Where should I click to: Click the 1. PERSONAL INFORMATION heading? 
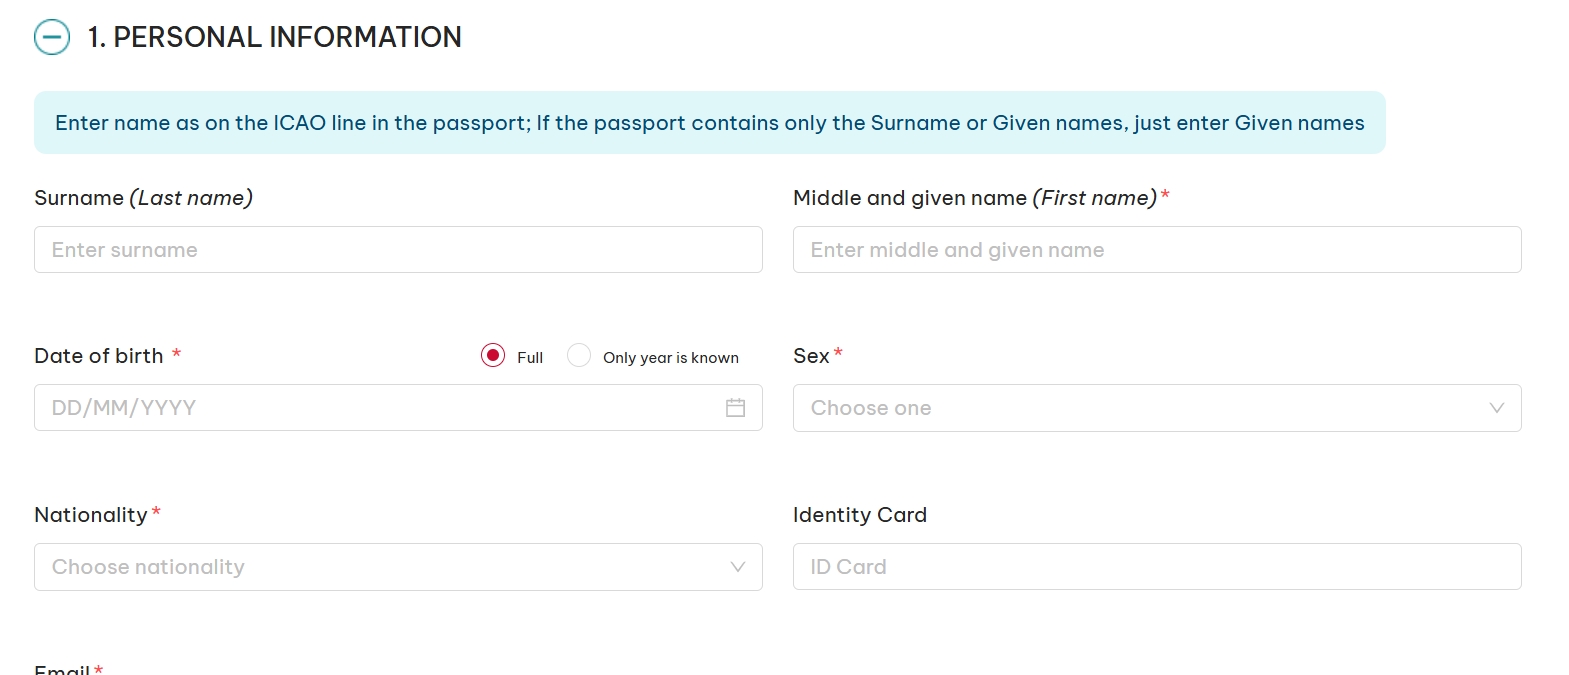click(x=274, y=38)
